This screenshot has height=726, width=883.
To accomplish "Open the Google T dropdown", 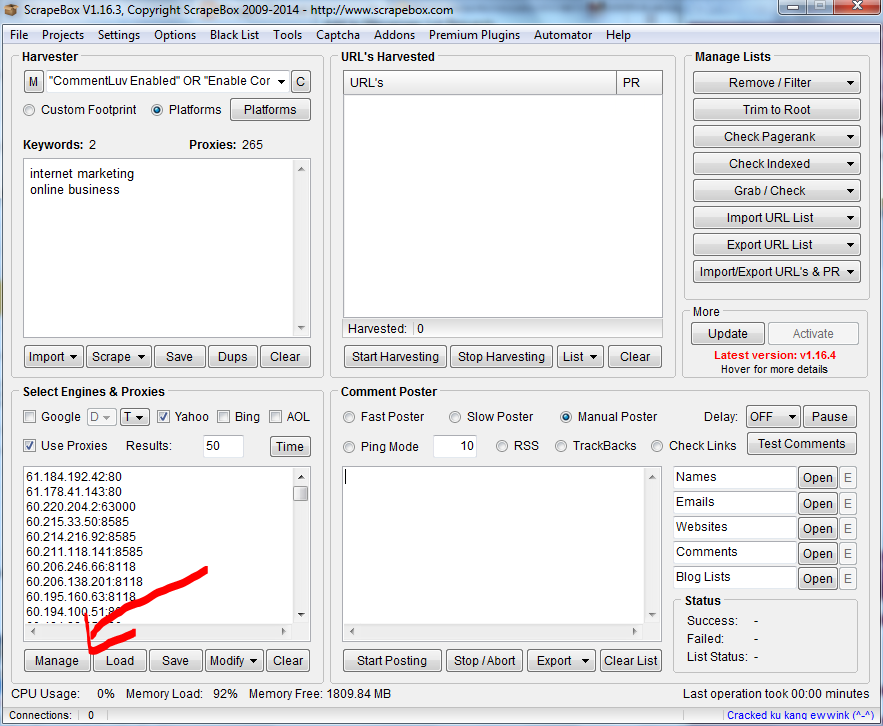I will 134,417.
